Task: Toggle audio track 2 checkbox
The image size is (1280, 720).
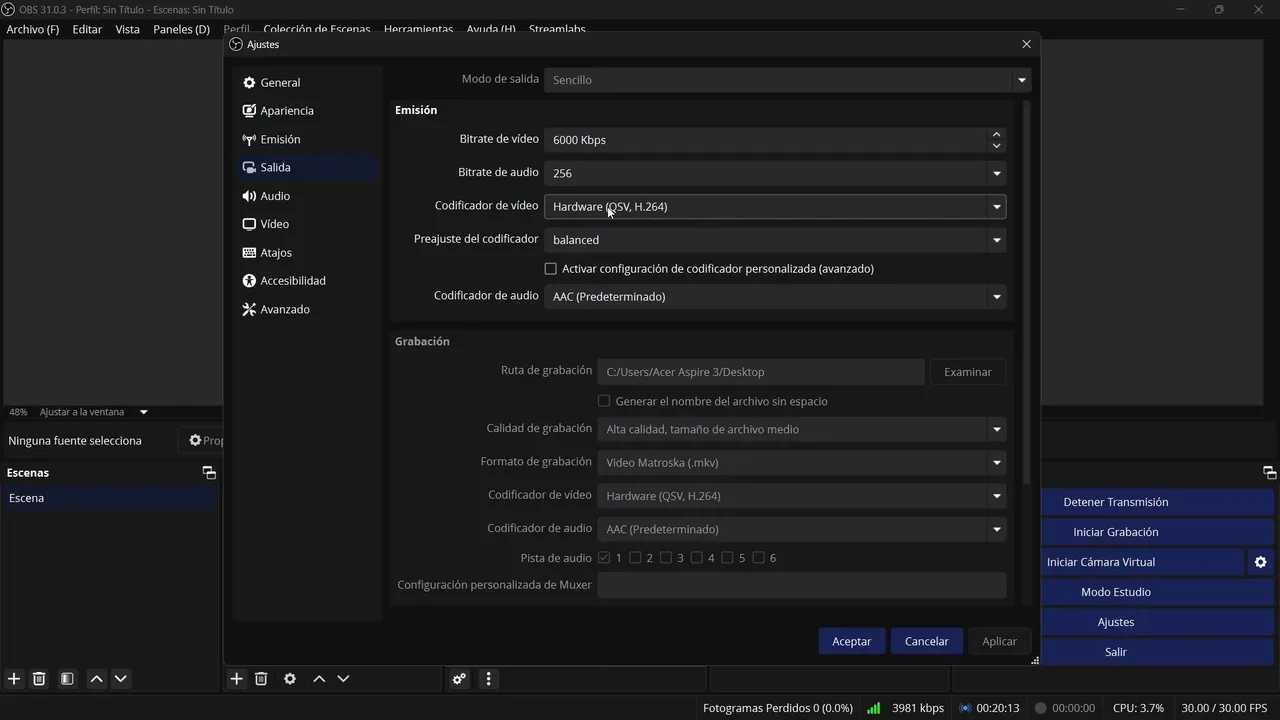Action: 635,558
